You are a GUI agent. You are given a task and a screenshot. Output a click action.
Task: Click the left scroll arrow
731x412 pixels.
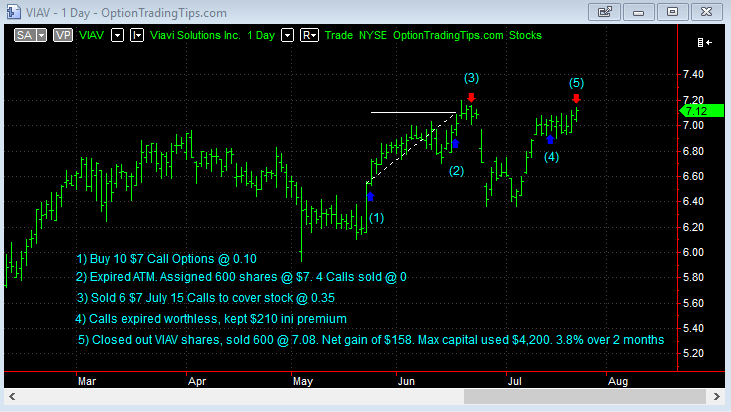click(12, 397)
